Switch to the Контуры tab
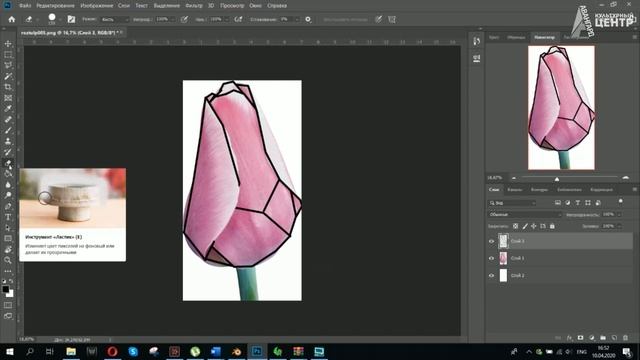This screenshot has width=640, height=360. click(x=539, y=190)
